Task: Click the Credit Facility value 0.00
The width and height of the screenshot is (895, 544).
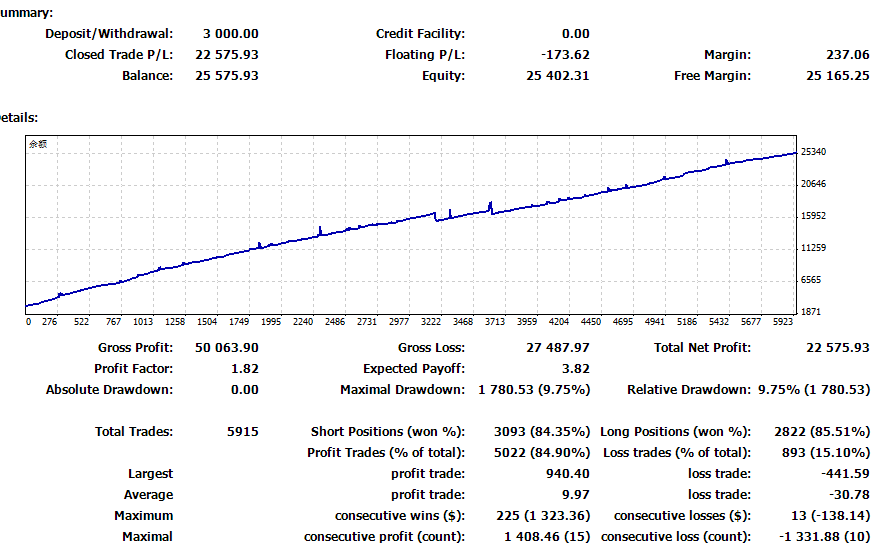Action: [575, 34]
